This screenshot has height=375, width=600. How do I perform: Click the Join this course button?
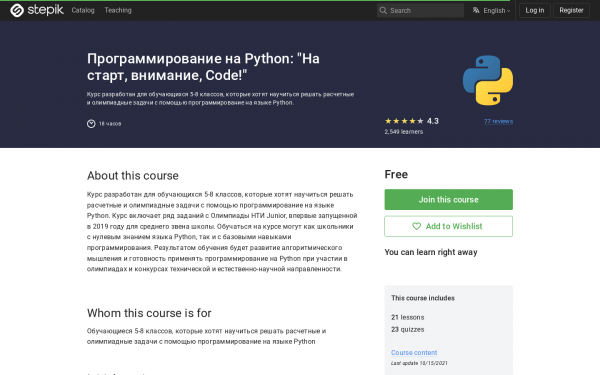pos(448,199)
